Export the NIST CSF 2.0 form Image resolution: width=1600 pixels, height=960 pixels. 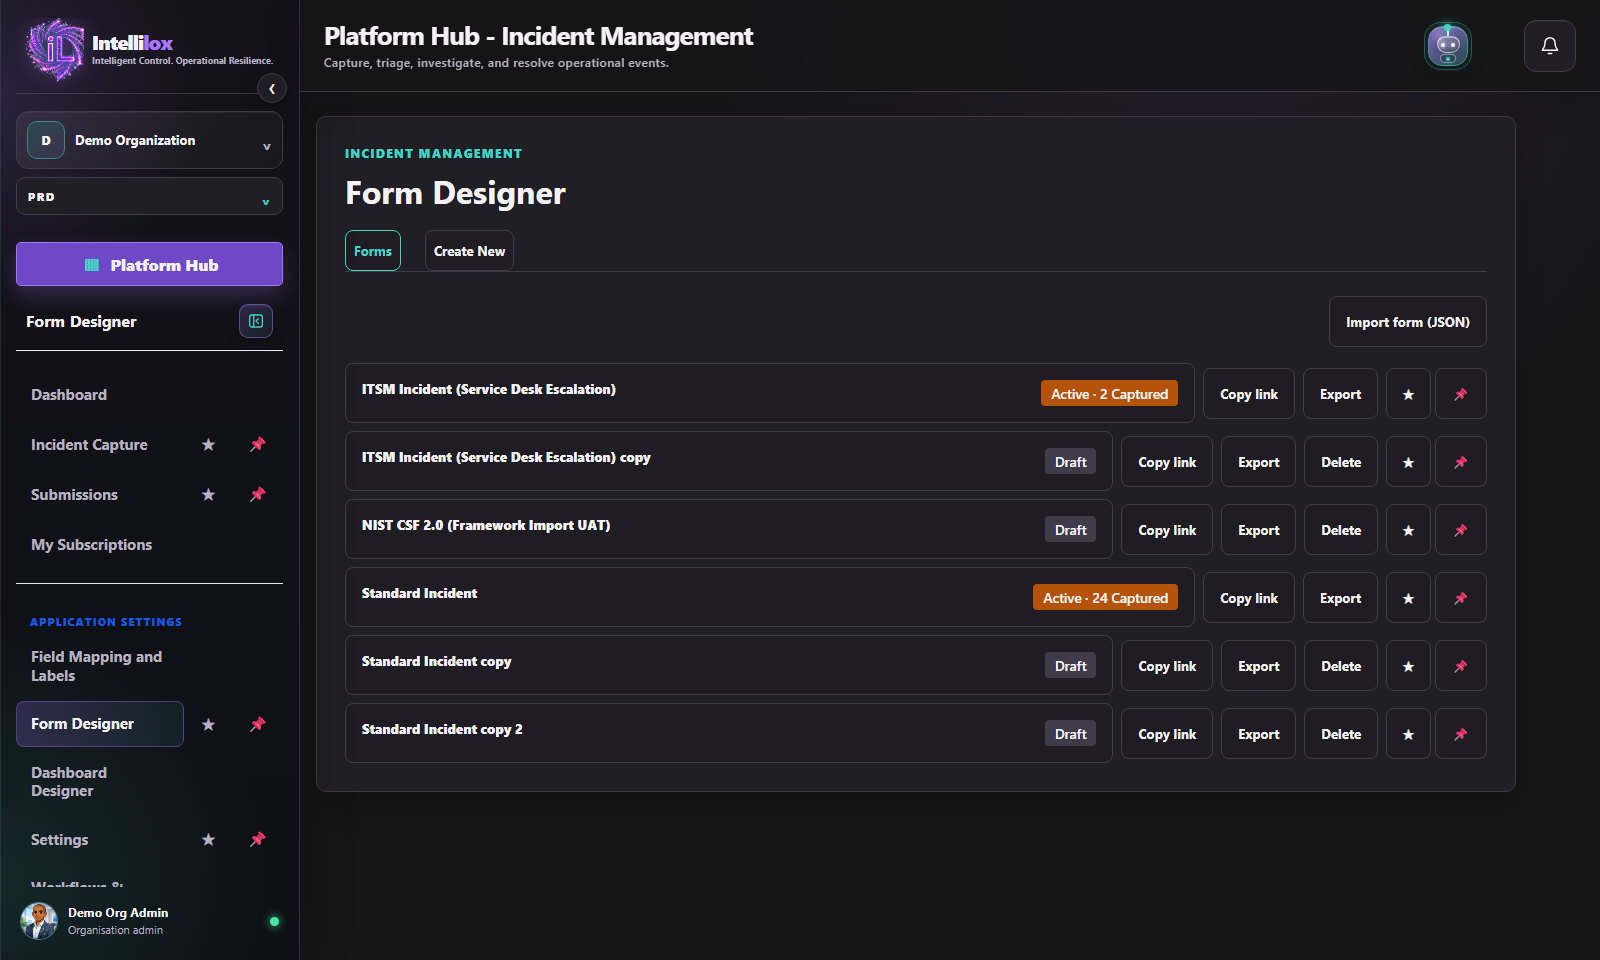pyautogui.click(x=1258, y=530)
